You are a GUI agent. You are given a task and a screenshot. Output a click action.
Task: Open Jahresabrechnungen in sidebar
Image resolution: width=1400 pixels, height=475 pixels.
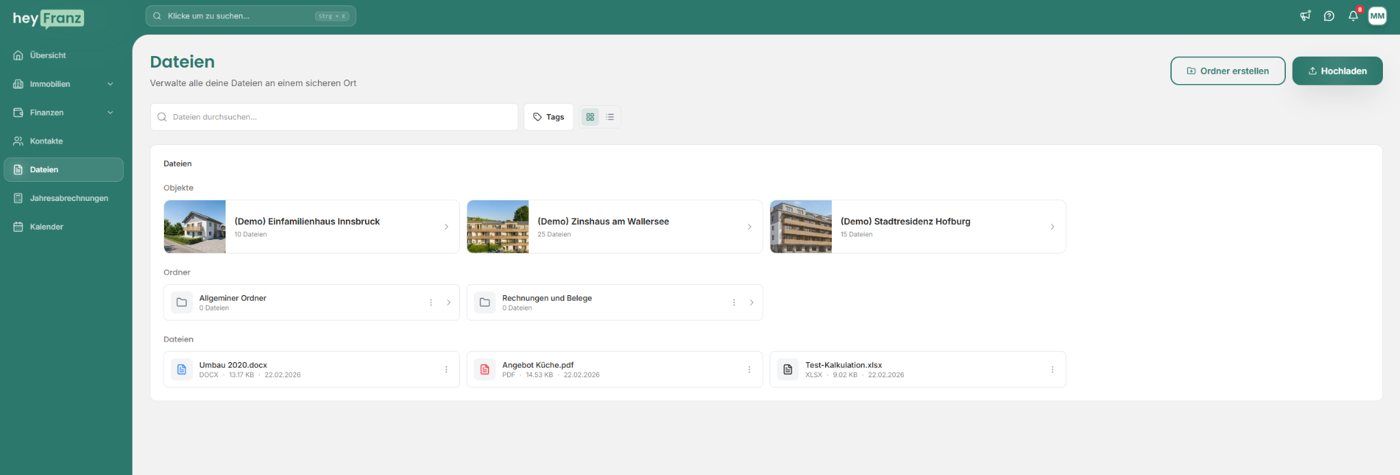pos(64,198)
